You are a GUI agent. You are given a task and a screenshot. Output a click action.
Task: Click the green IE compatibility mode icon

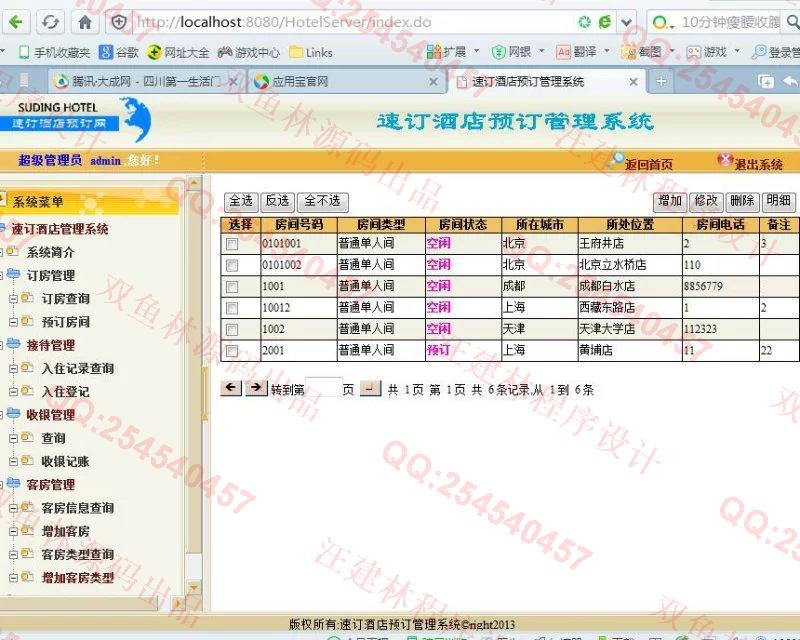[x=605, y=22]
